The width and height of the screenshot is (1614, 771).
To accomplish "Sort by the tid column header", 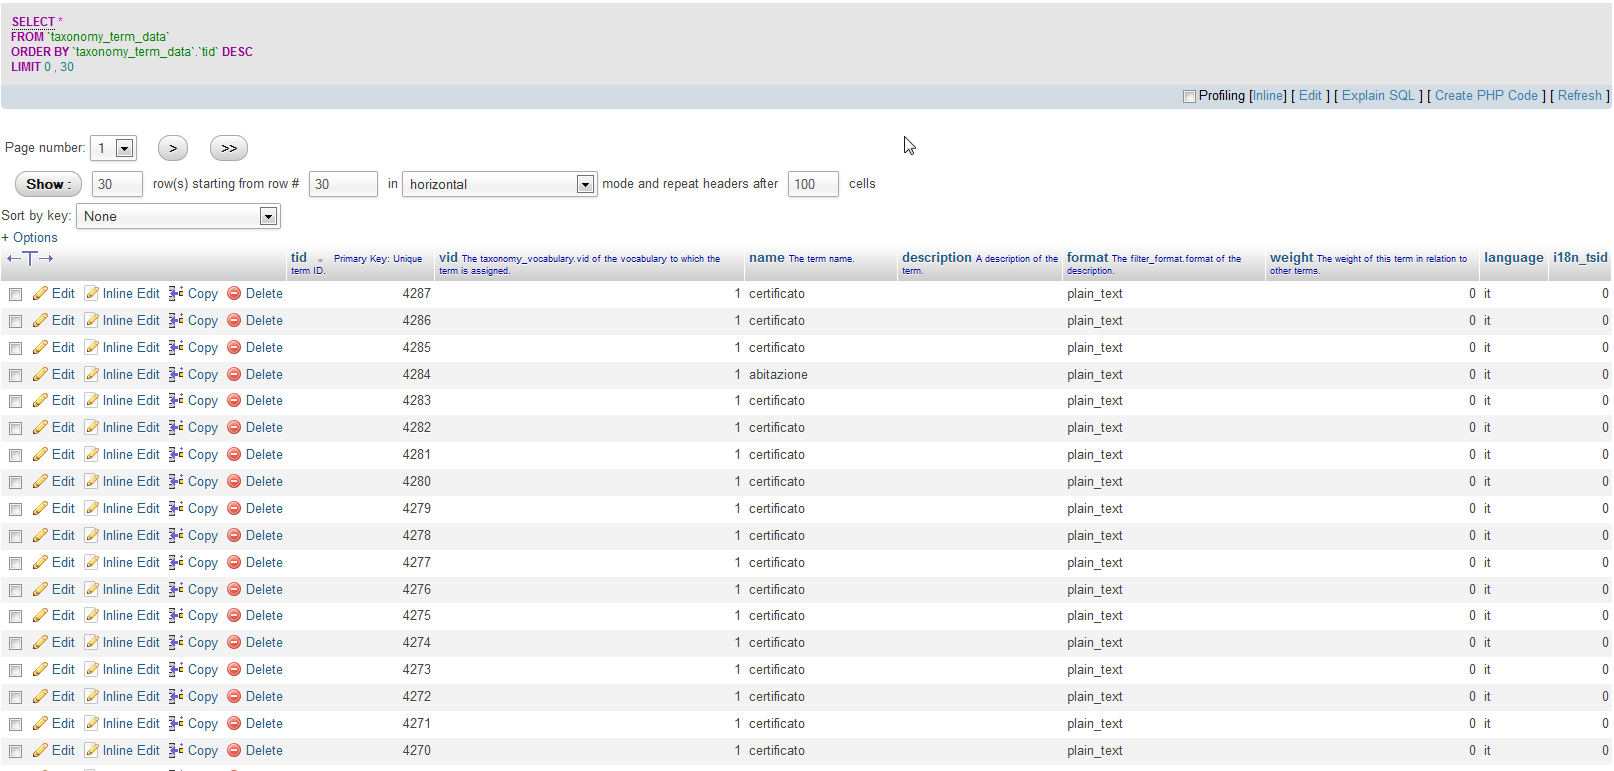I will 299,257.
